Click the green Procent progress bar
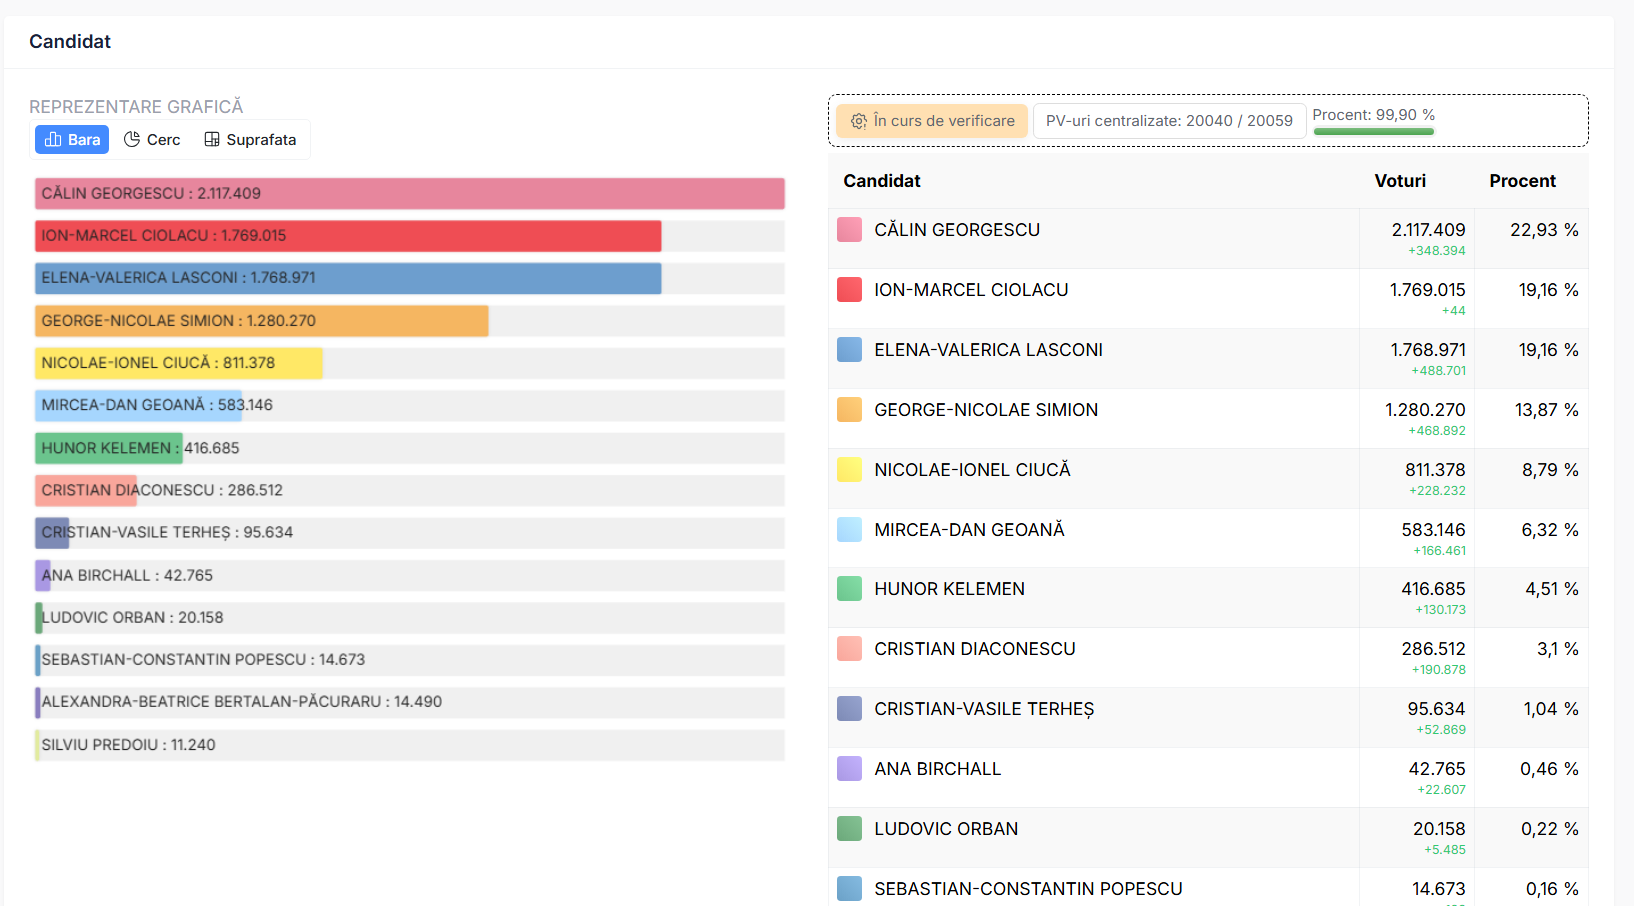Screen dimensions: 1634x906 coord(1373,131)
